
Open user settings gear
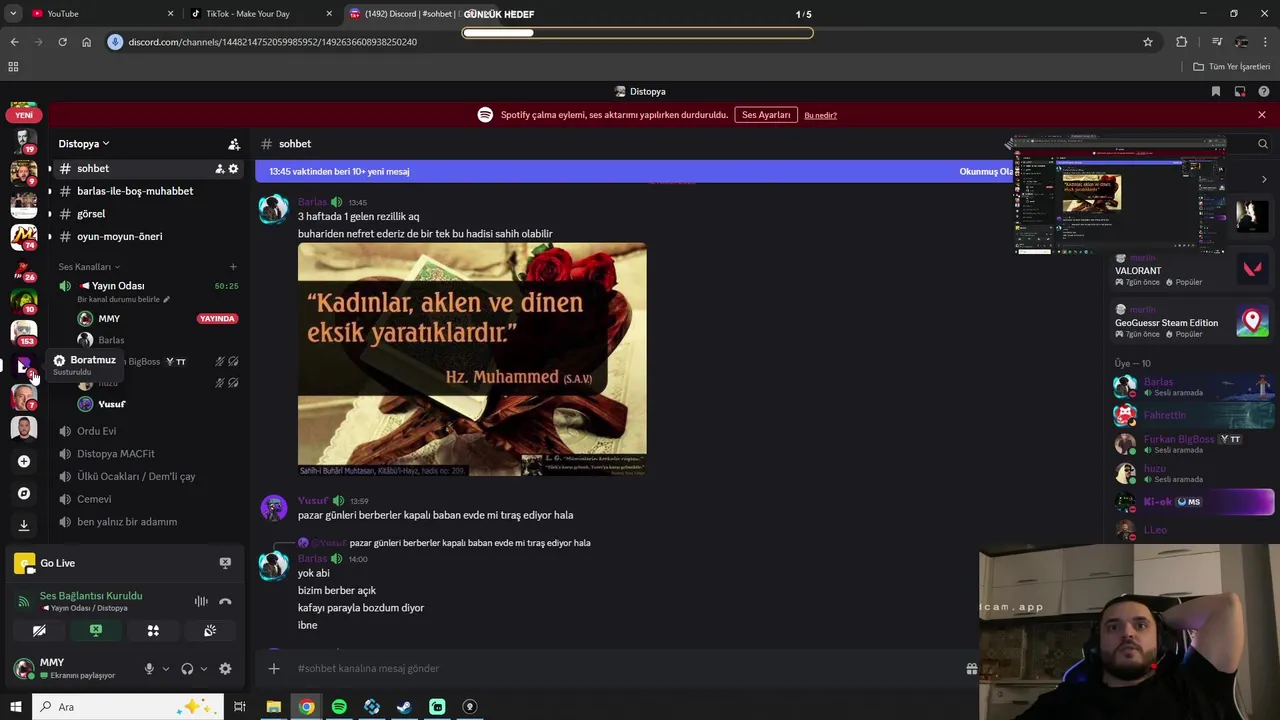pos(225,669)
